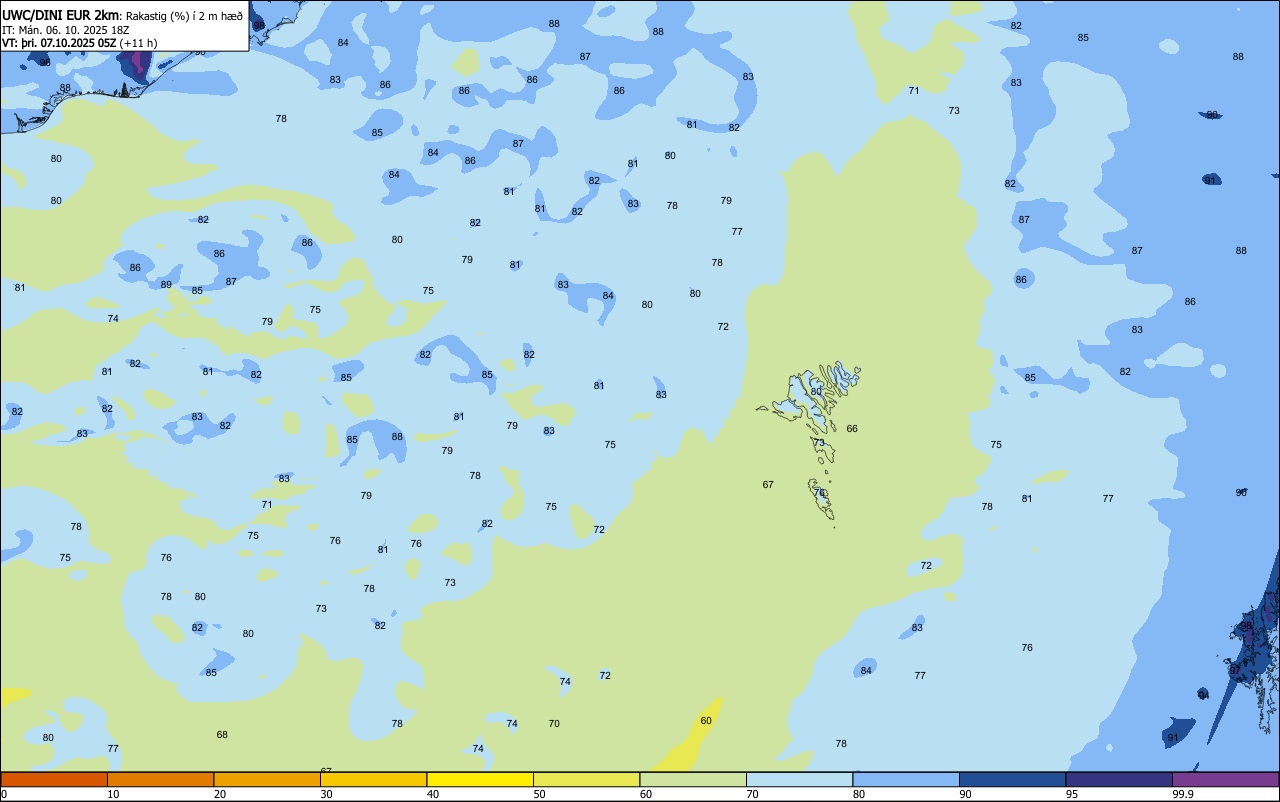The width and height of the screenshot is (1280, 802).
Task: Click the '10' legend tick label
Action: 114,794
